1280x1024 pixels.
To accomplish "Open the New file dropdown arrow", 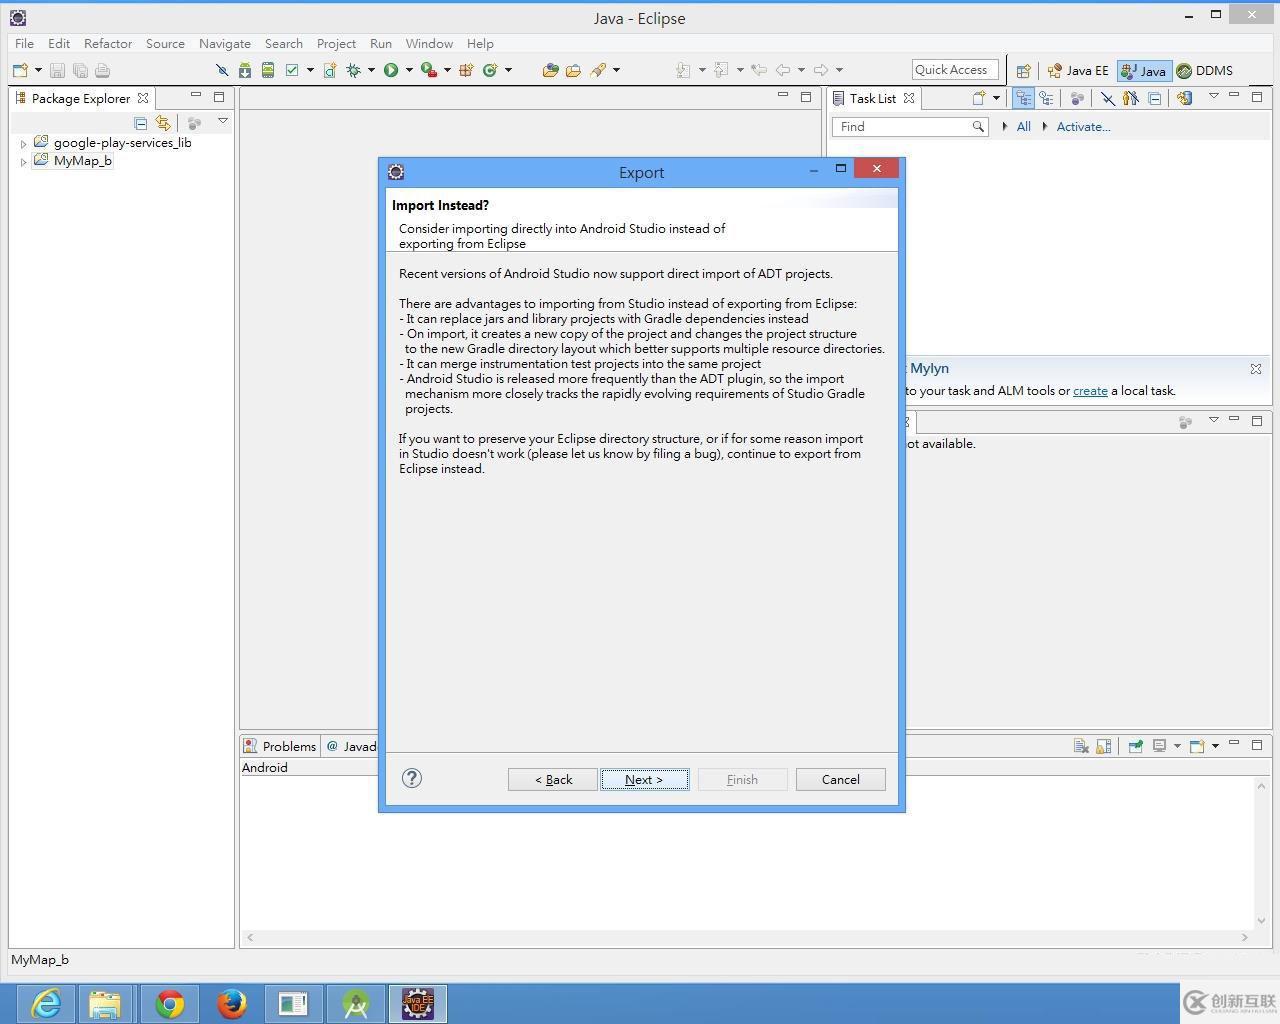I will [38, 70].
